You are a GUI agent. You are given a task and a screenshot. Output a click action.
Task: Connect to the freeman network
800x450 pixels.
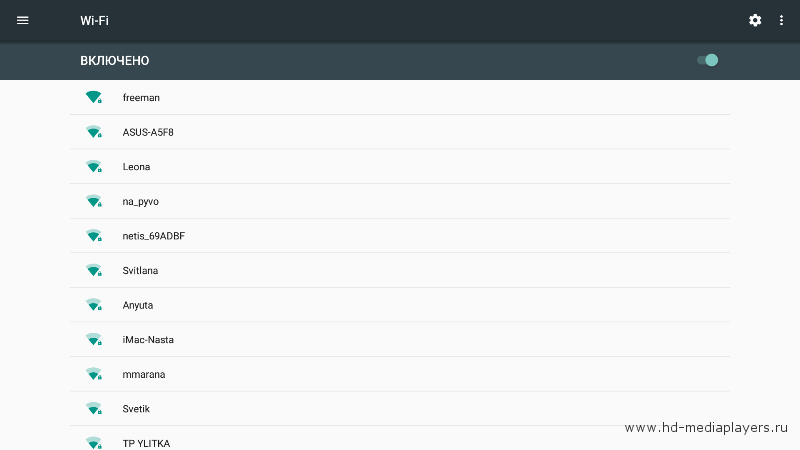tap(400, 97)
